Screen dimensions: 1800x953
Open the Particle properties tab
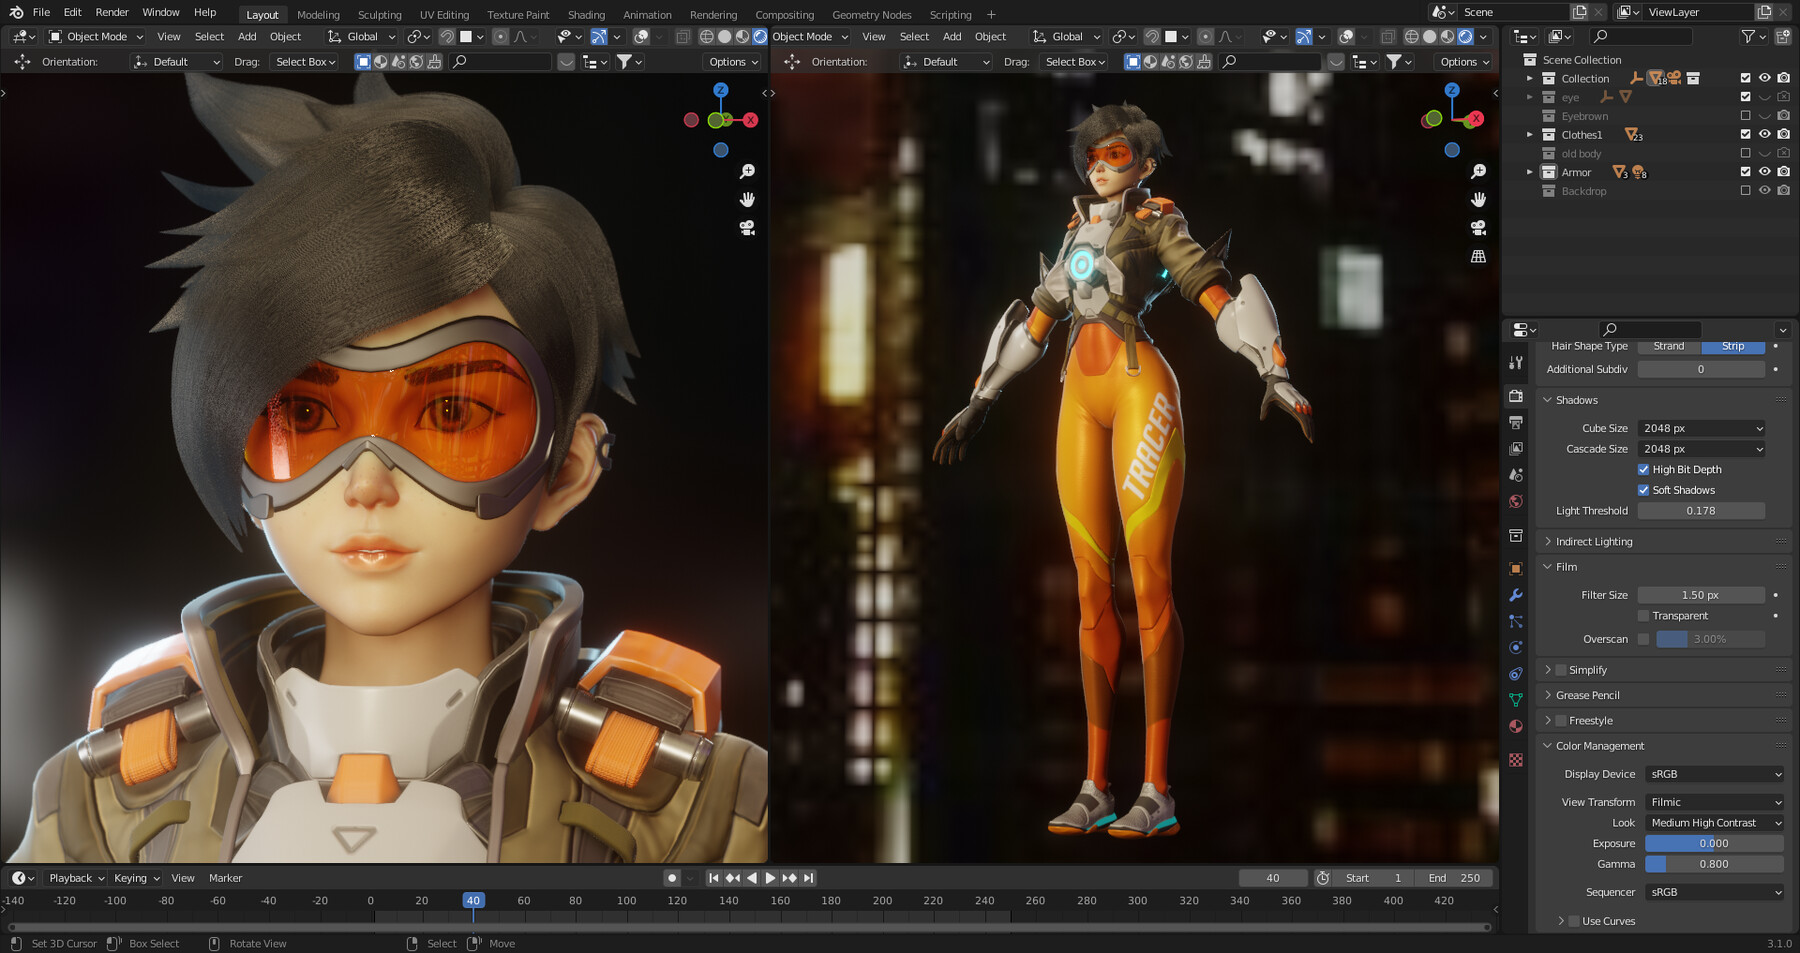1516,621
